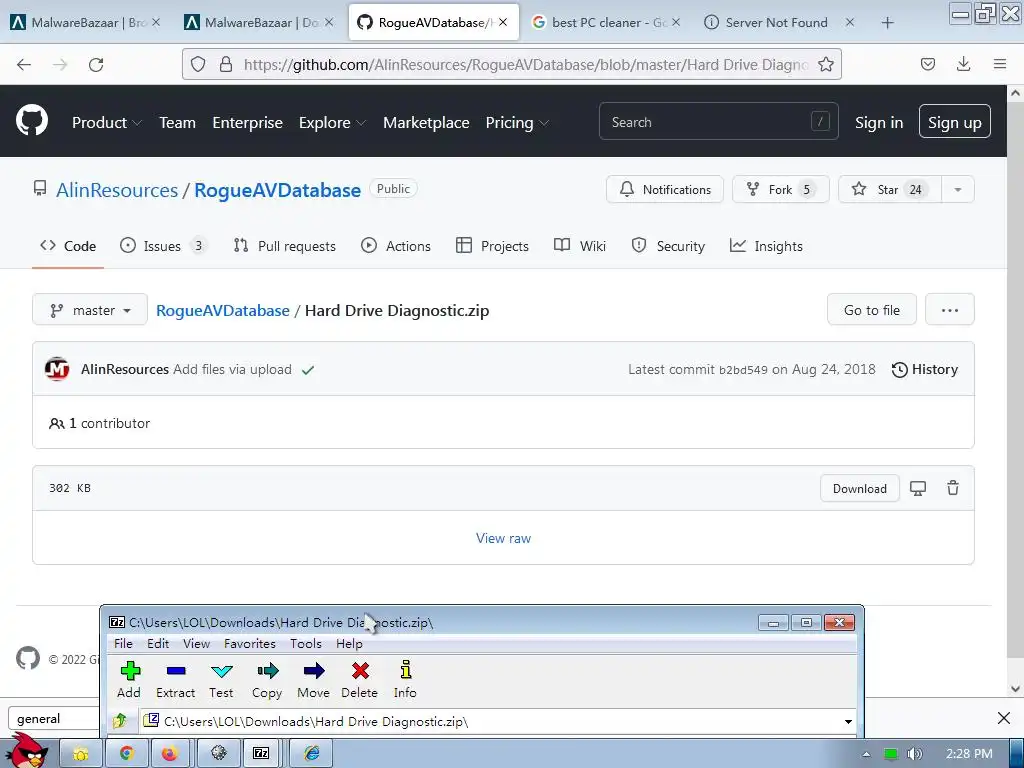Click the 7-Zip Info toolbar icon
The height and width of the screenshot is (768, 1024).
pyautogui.click(x=405, y=679)
